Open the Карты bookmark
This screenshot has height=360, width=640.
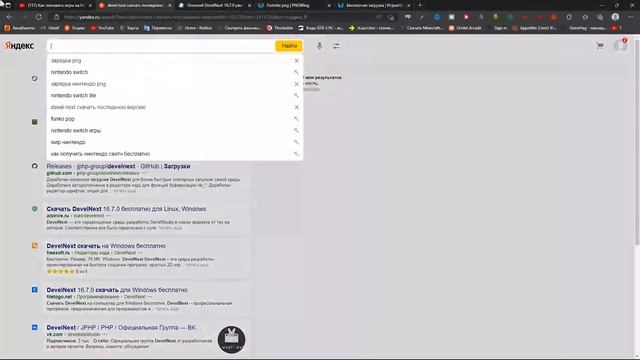pos(129,28)
